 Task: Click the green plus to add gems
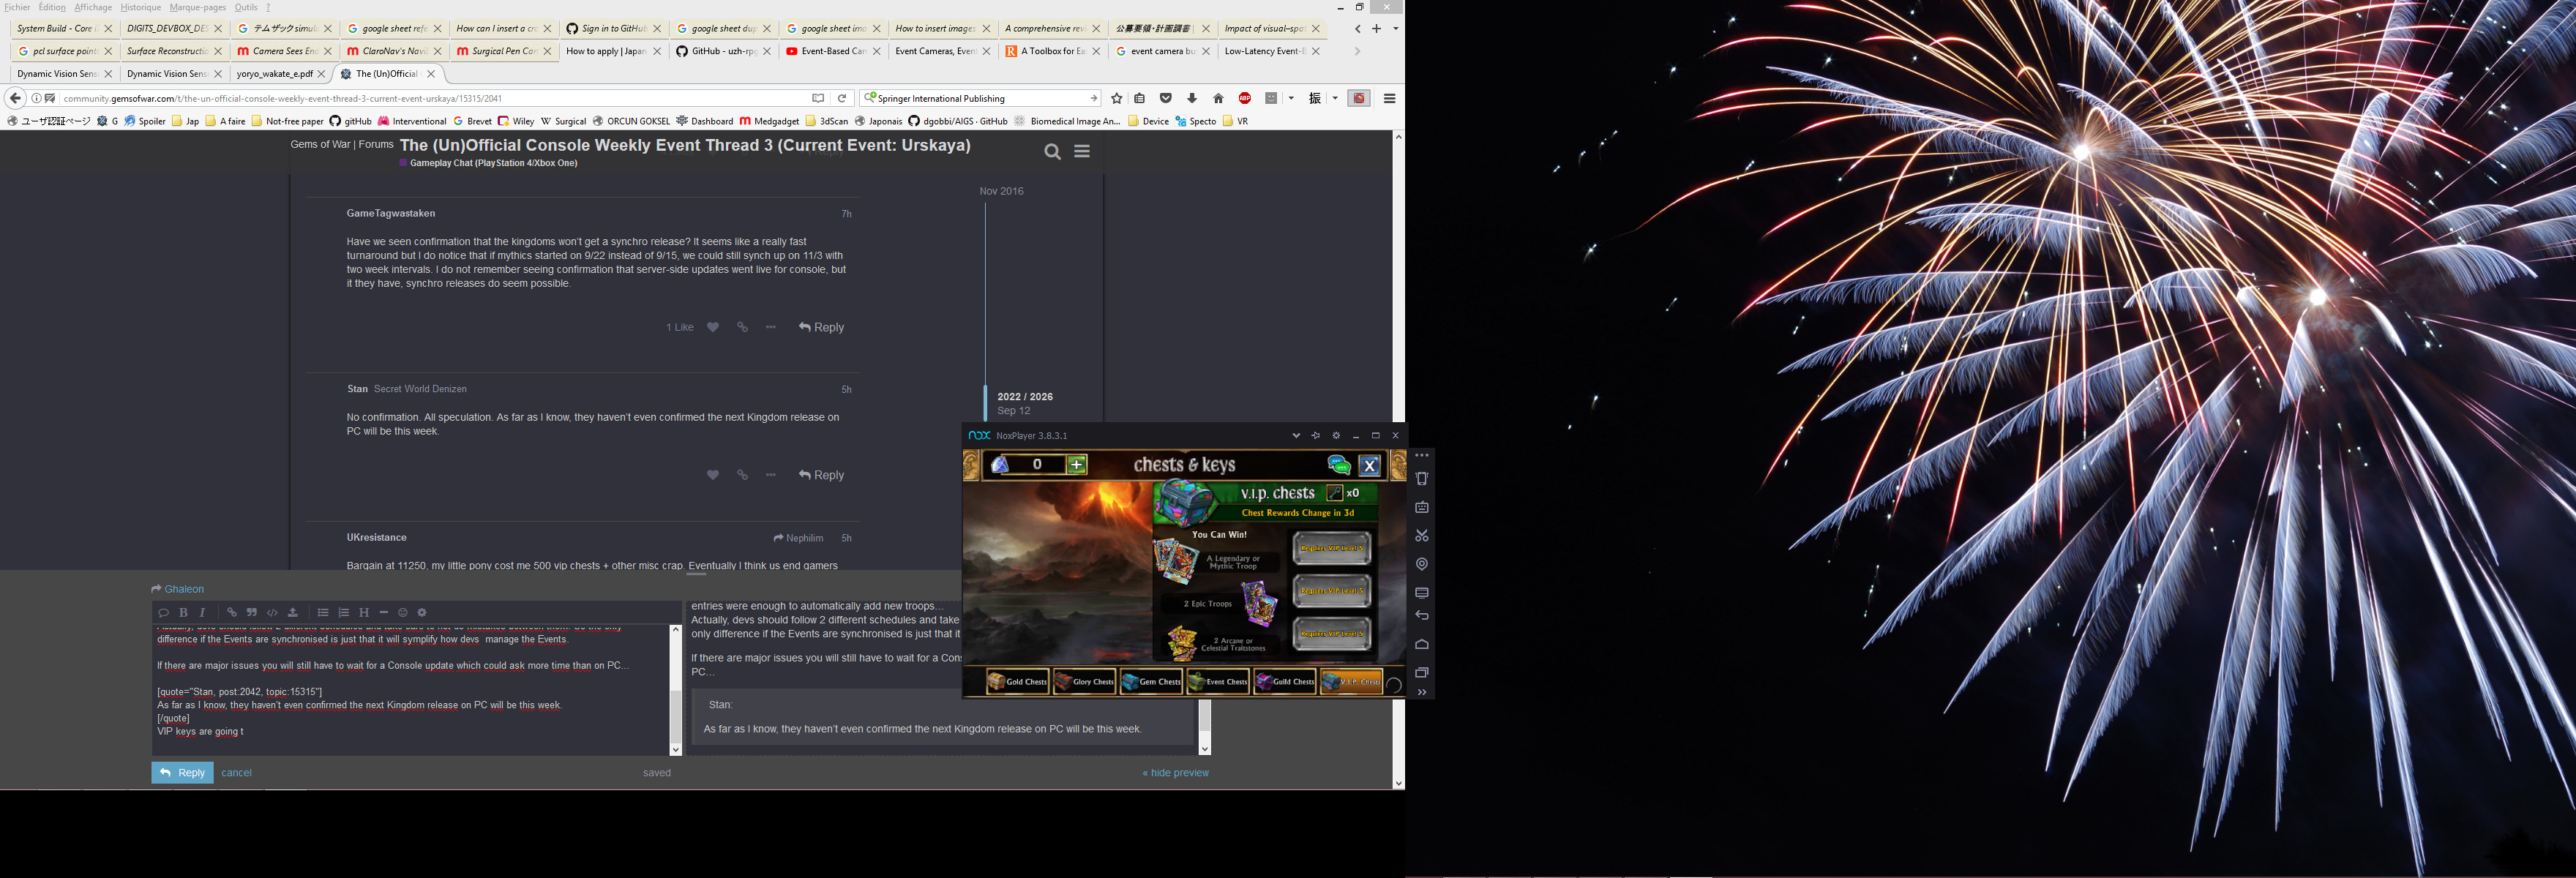1077,464
